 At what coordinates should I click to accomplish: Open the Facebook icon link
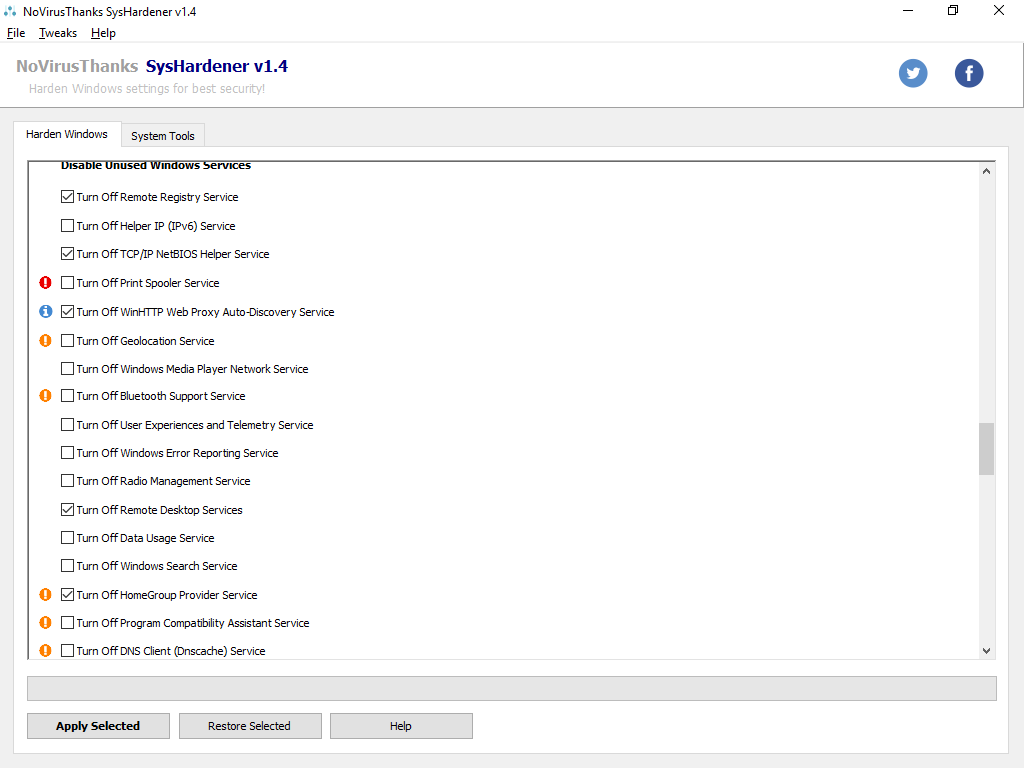point(968,73)
